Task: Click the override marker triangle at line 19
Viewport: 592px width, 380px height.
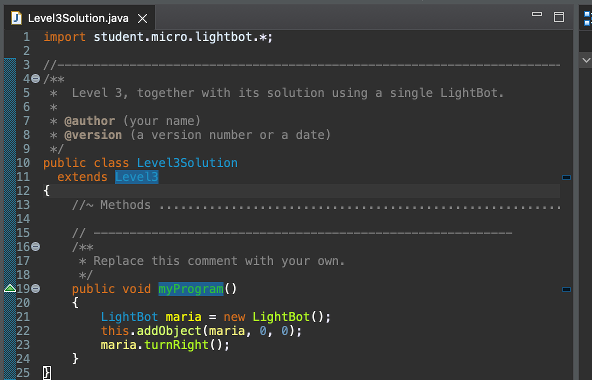Action: coord(10,289)
